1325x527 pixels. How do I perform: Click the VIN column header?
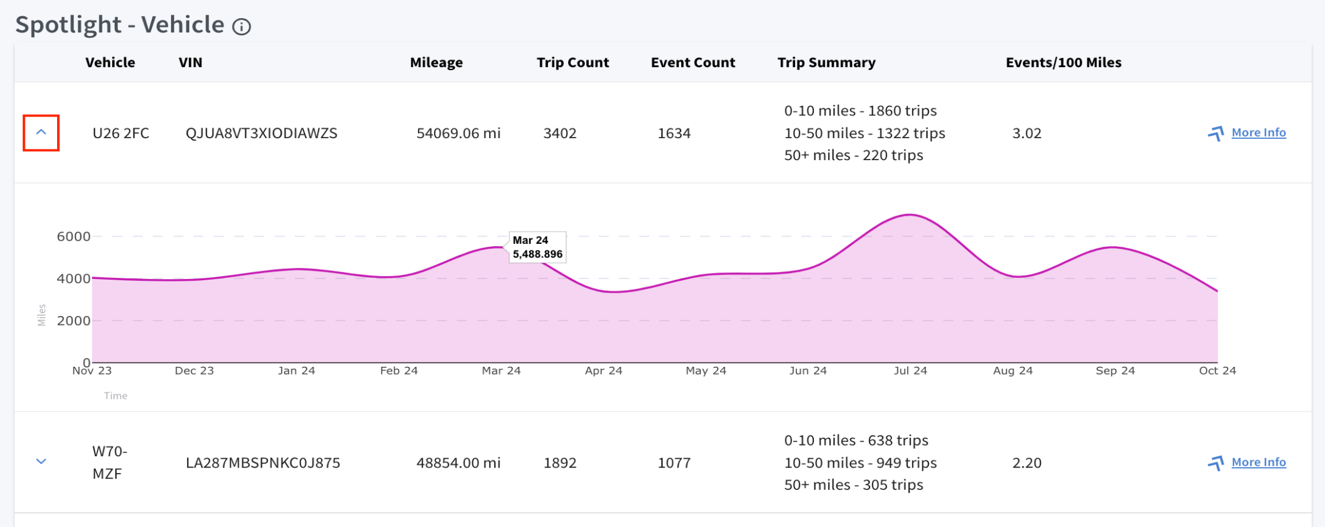pos(190,62)
